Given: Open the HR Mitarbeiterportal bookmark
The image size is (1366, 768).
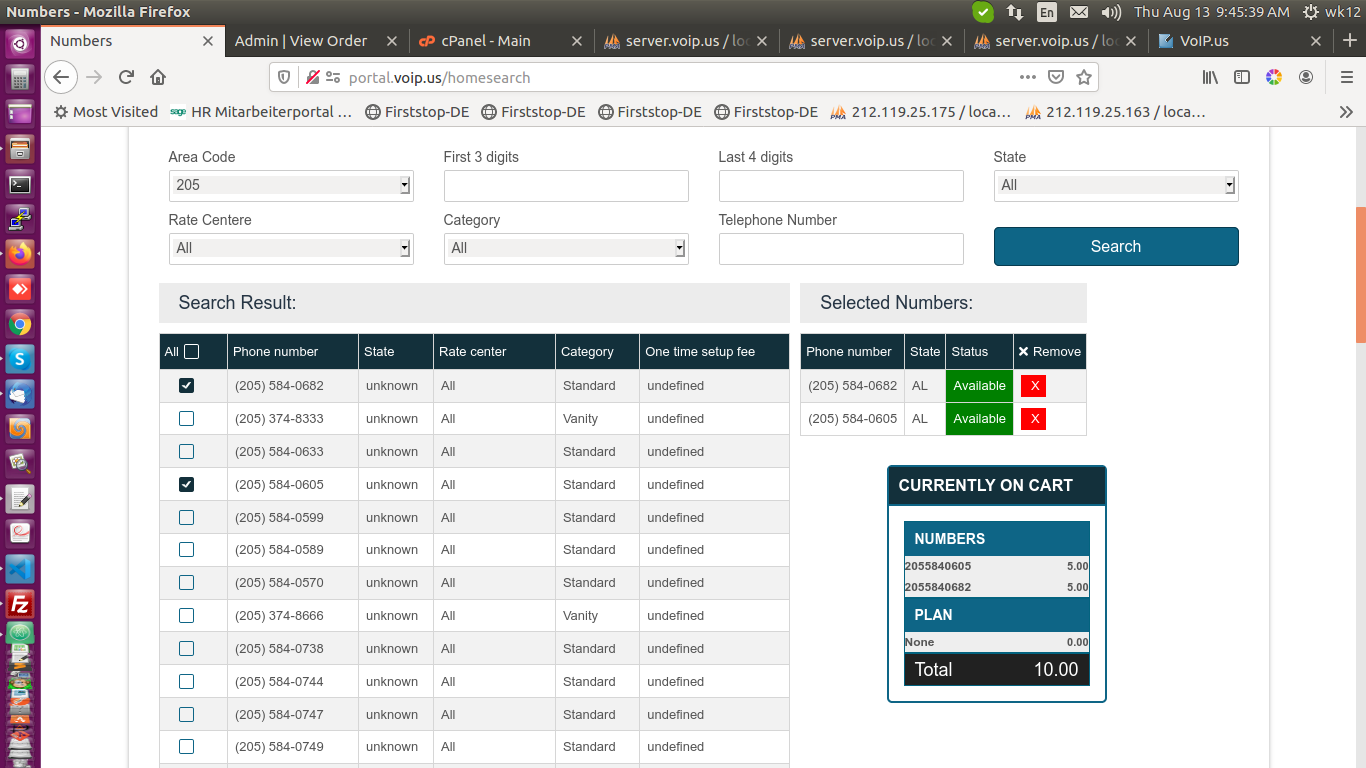Looking at the screenshot, I should tap(261, 112).
